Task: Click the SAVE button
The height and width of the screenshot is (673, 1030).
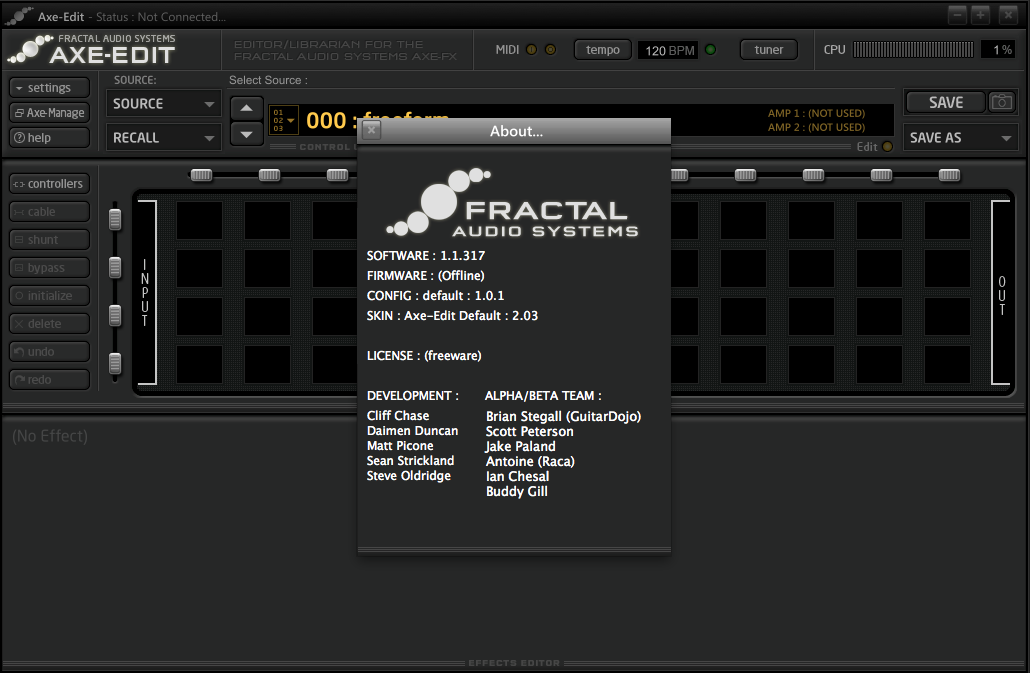Action: click(x=945, y=102)
